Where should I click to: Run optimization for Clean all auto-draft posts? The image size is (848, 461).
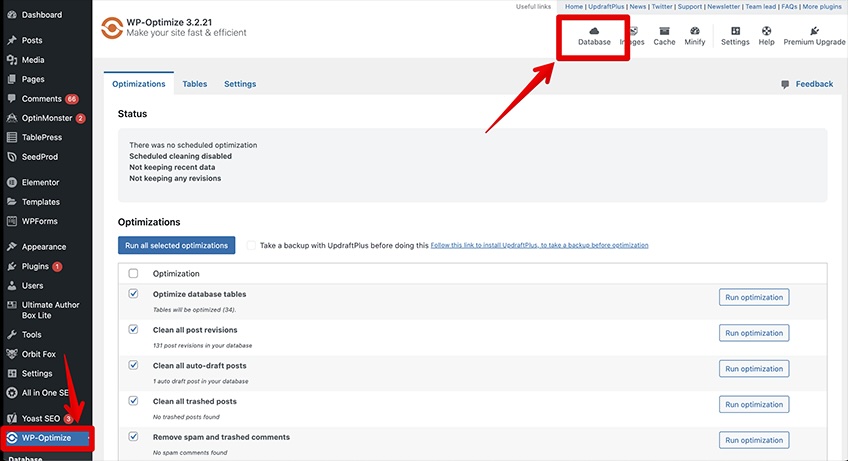click(754, 368)
